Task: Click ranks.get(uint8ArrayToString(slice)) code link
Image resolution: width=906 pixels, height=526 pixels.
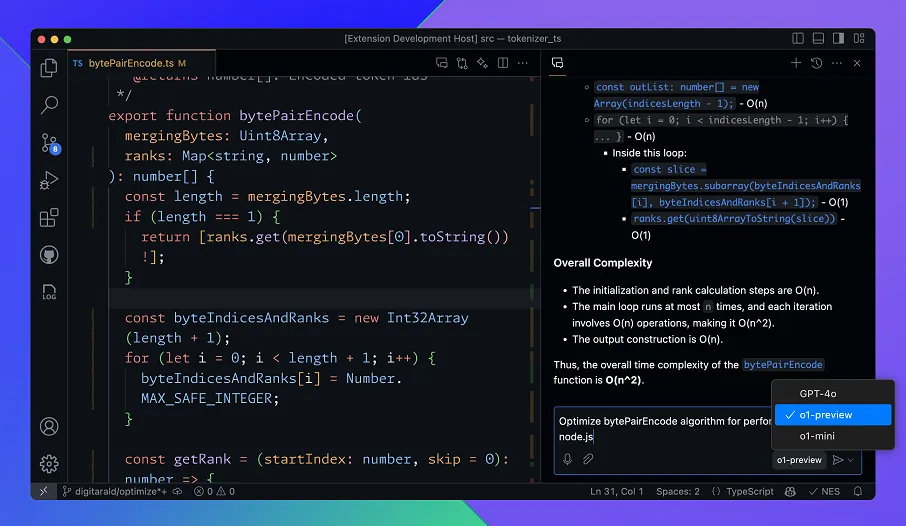Action: (734, 218)
